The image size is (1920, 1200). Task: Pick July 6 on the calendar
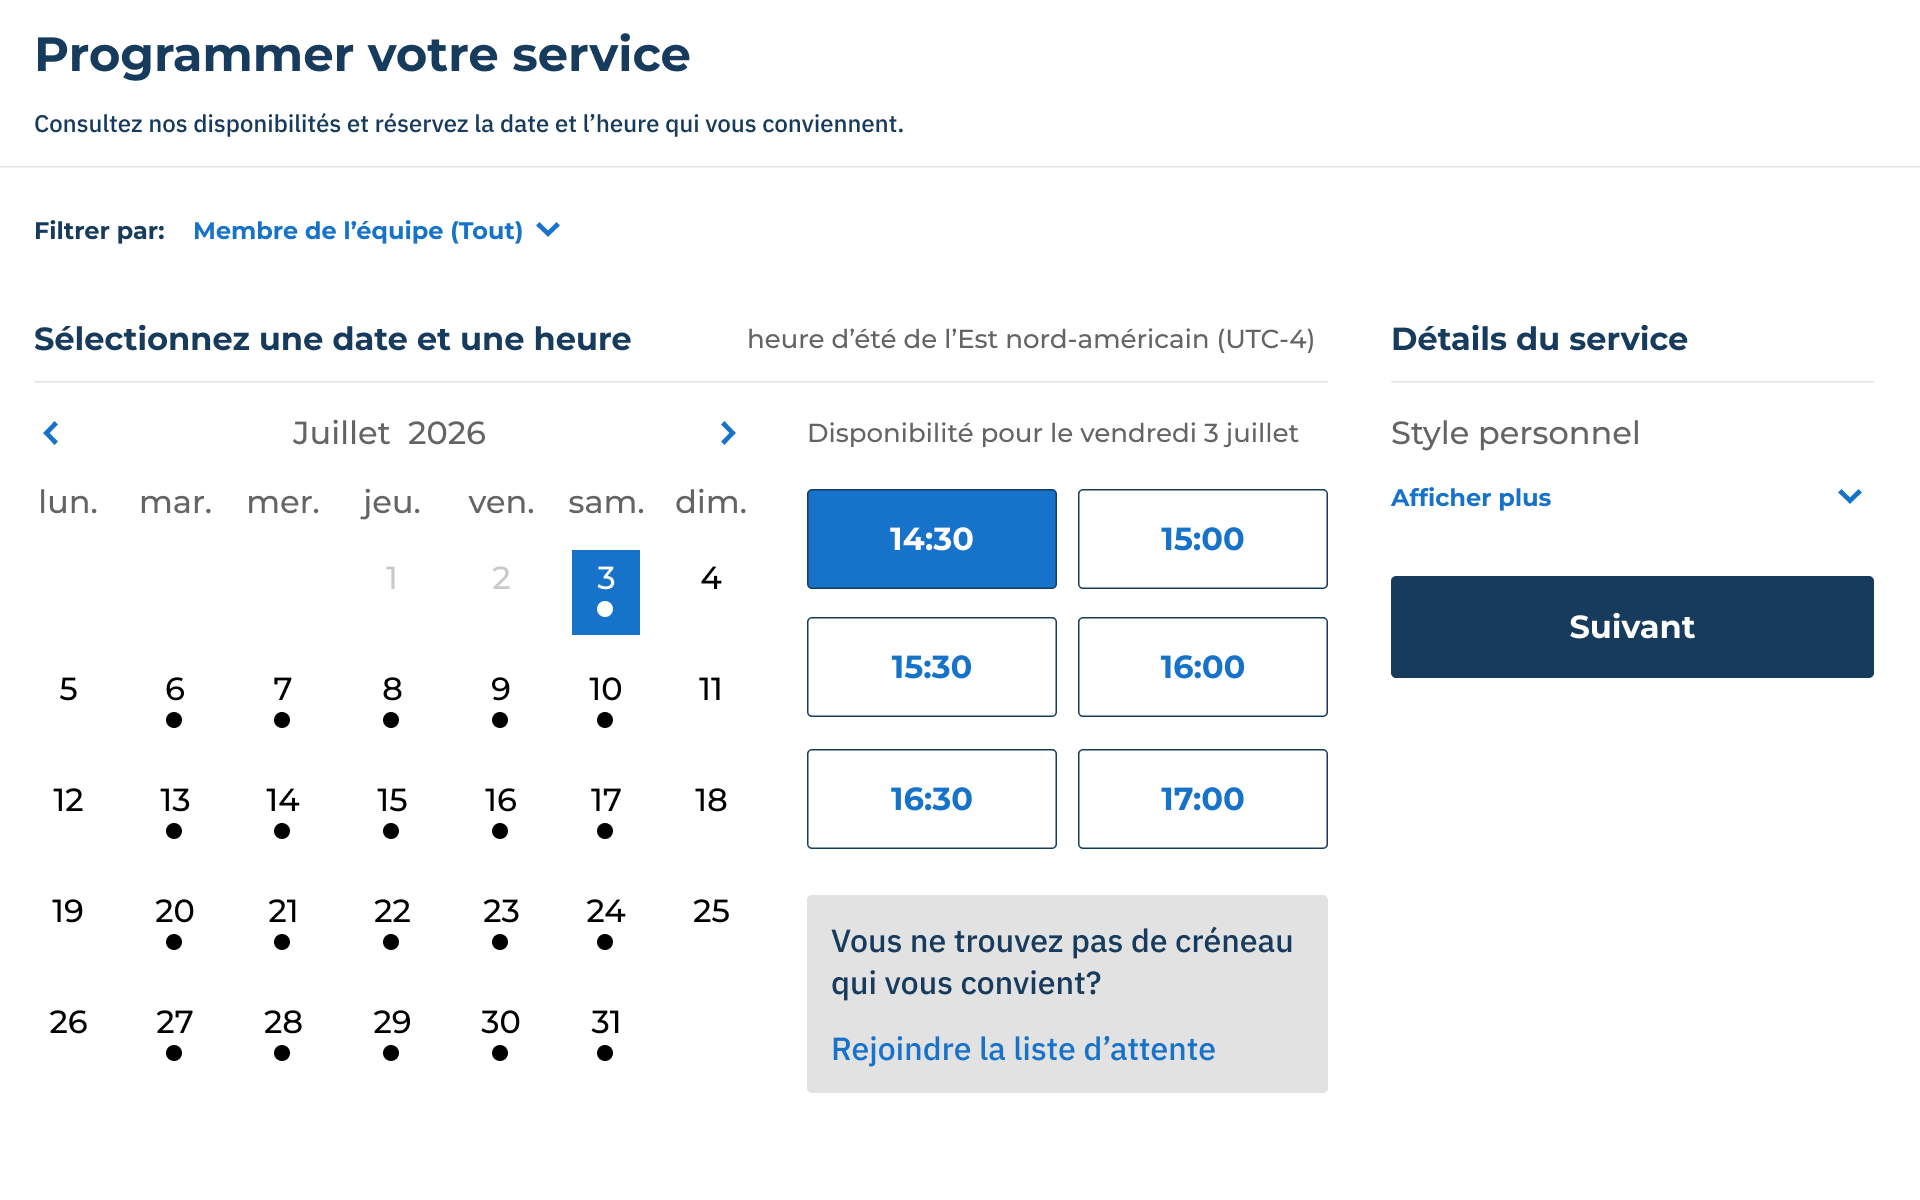click(174, 702)
